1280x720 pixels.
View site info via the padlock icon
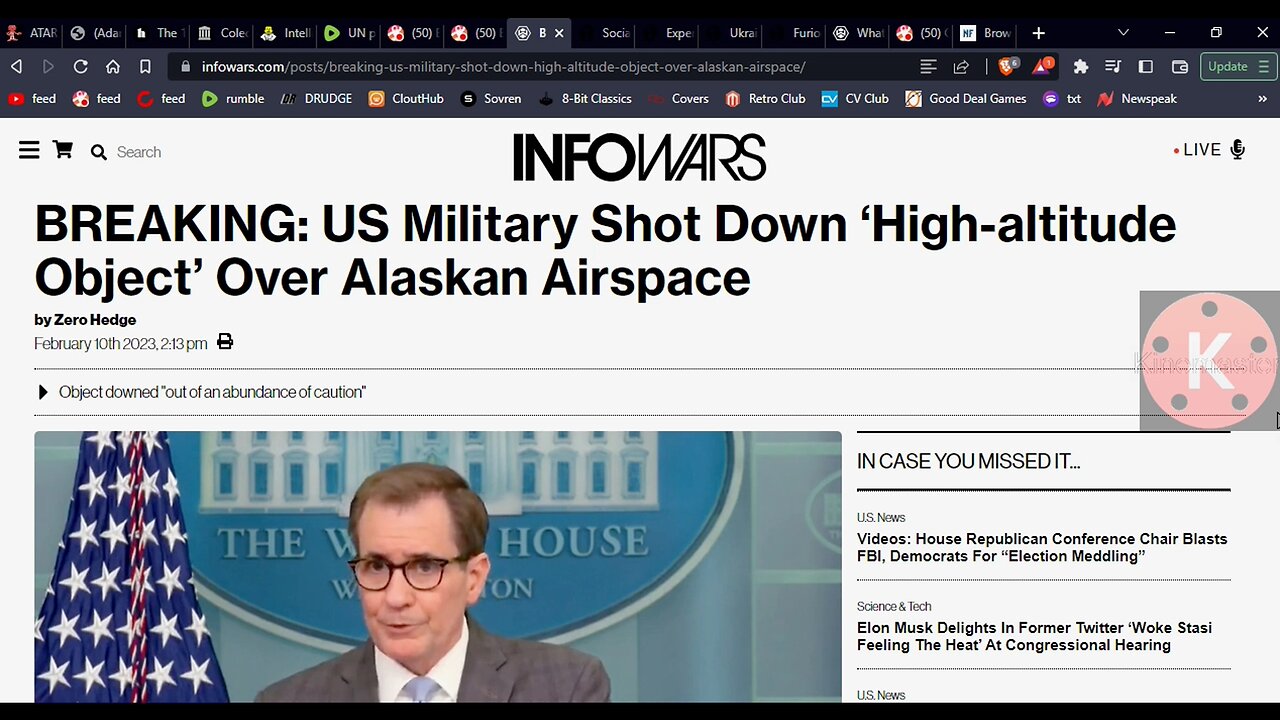pos(186,67)
